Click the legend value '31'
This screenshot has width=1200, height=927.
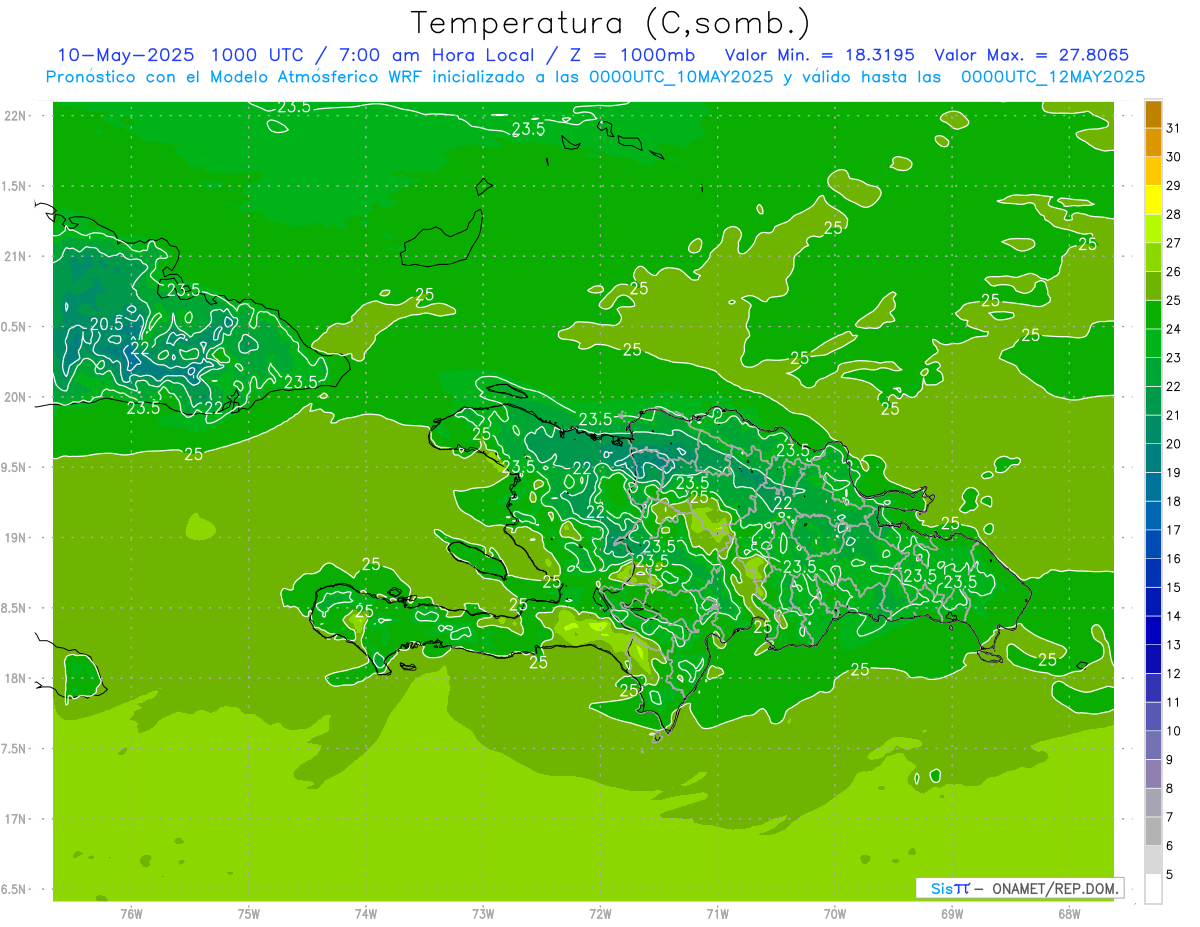pyautogui.click(x=1174, y=128)
